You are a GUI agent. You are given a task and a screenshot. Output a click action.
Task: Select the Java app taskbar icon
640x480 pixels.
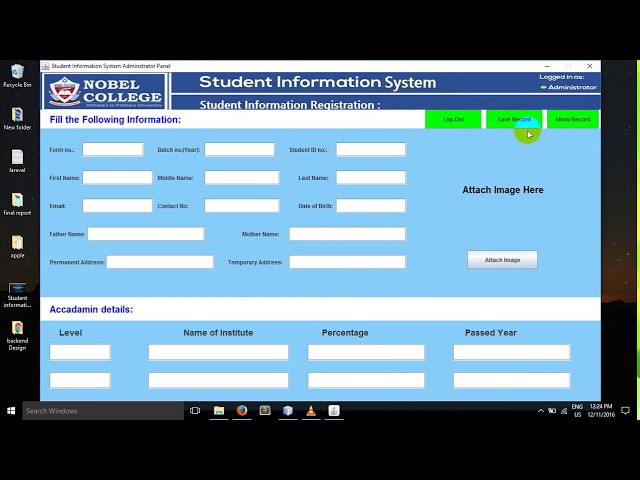click(334, 411)
